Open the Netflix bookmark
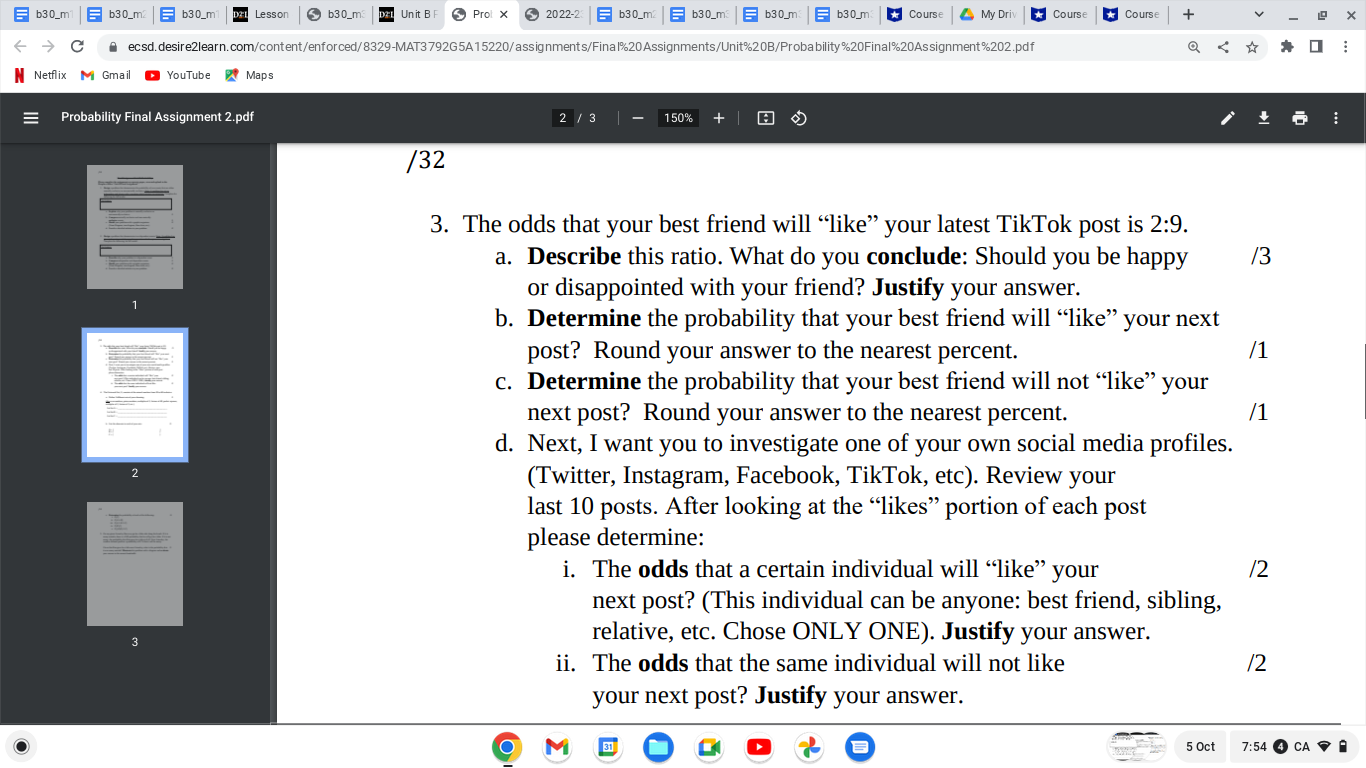Viewport: 1366px width, 768px height. click(39, 74)
